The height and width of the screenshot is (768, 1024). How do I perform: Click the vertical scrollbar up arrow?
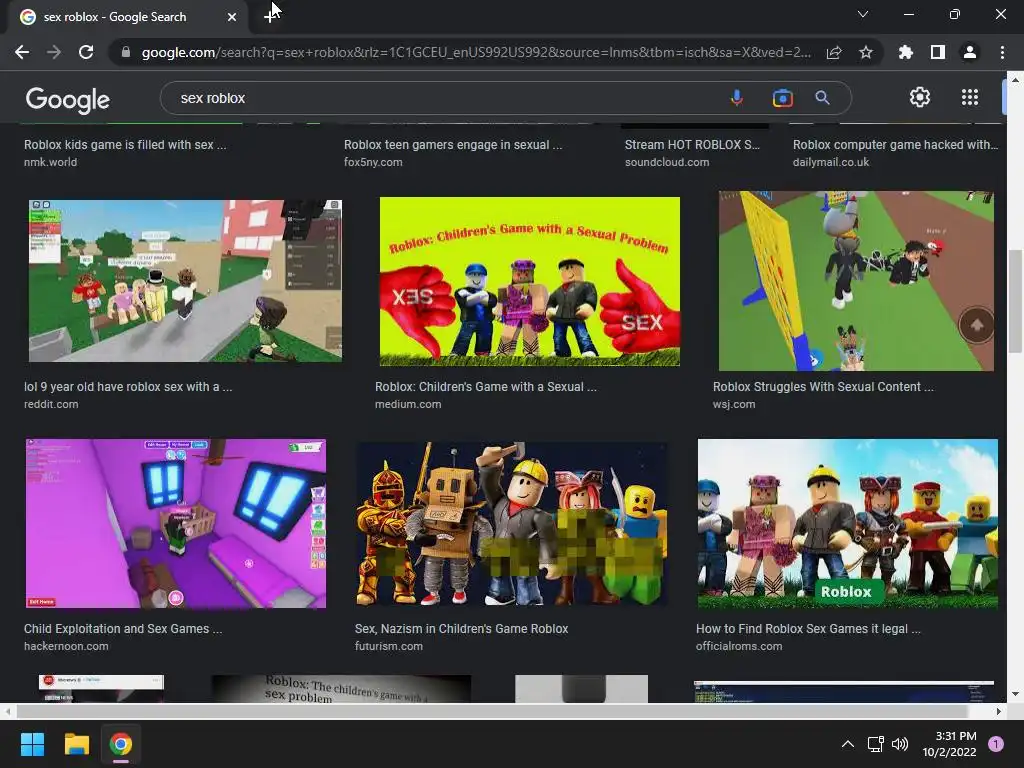[x=1015, y=80]
